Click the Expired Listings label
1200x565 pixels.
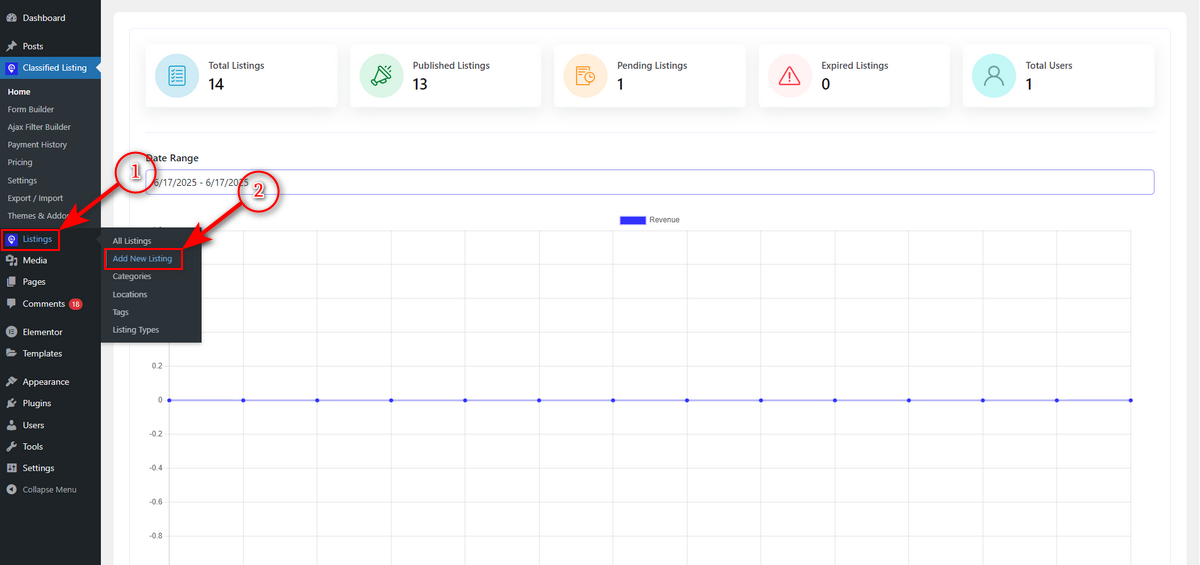pyautogui.click(x=855, y=66)
